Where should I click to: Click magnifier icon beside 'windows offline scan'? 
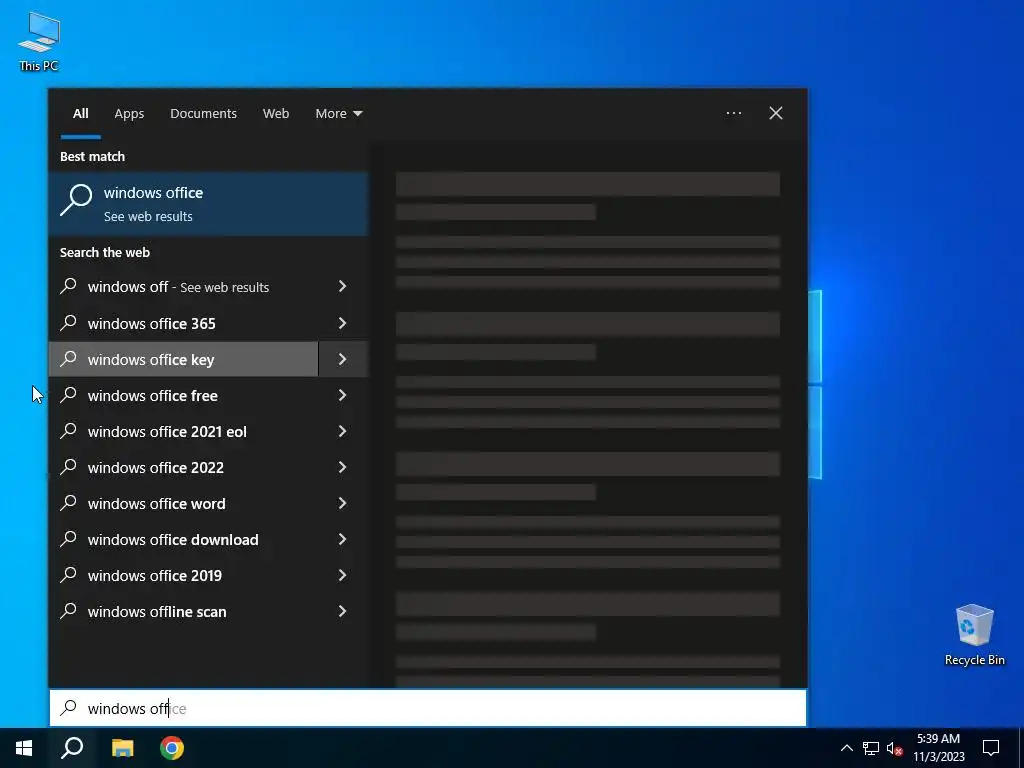(69, 610)
